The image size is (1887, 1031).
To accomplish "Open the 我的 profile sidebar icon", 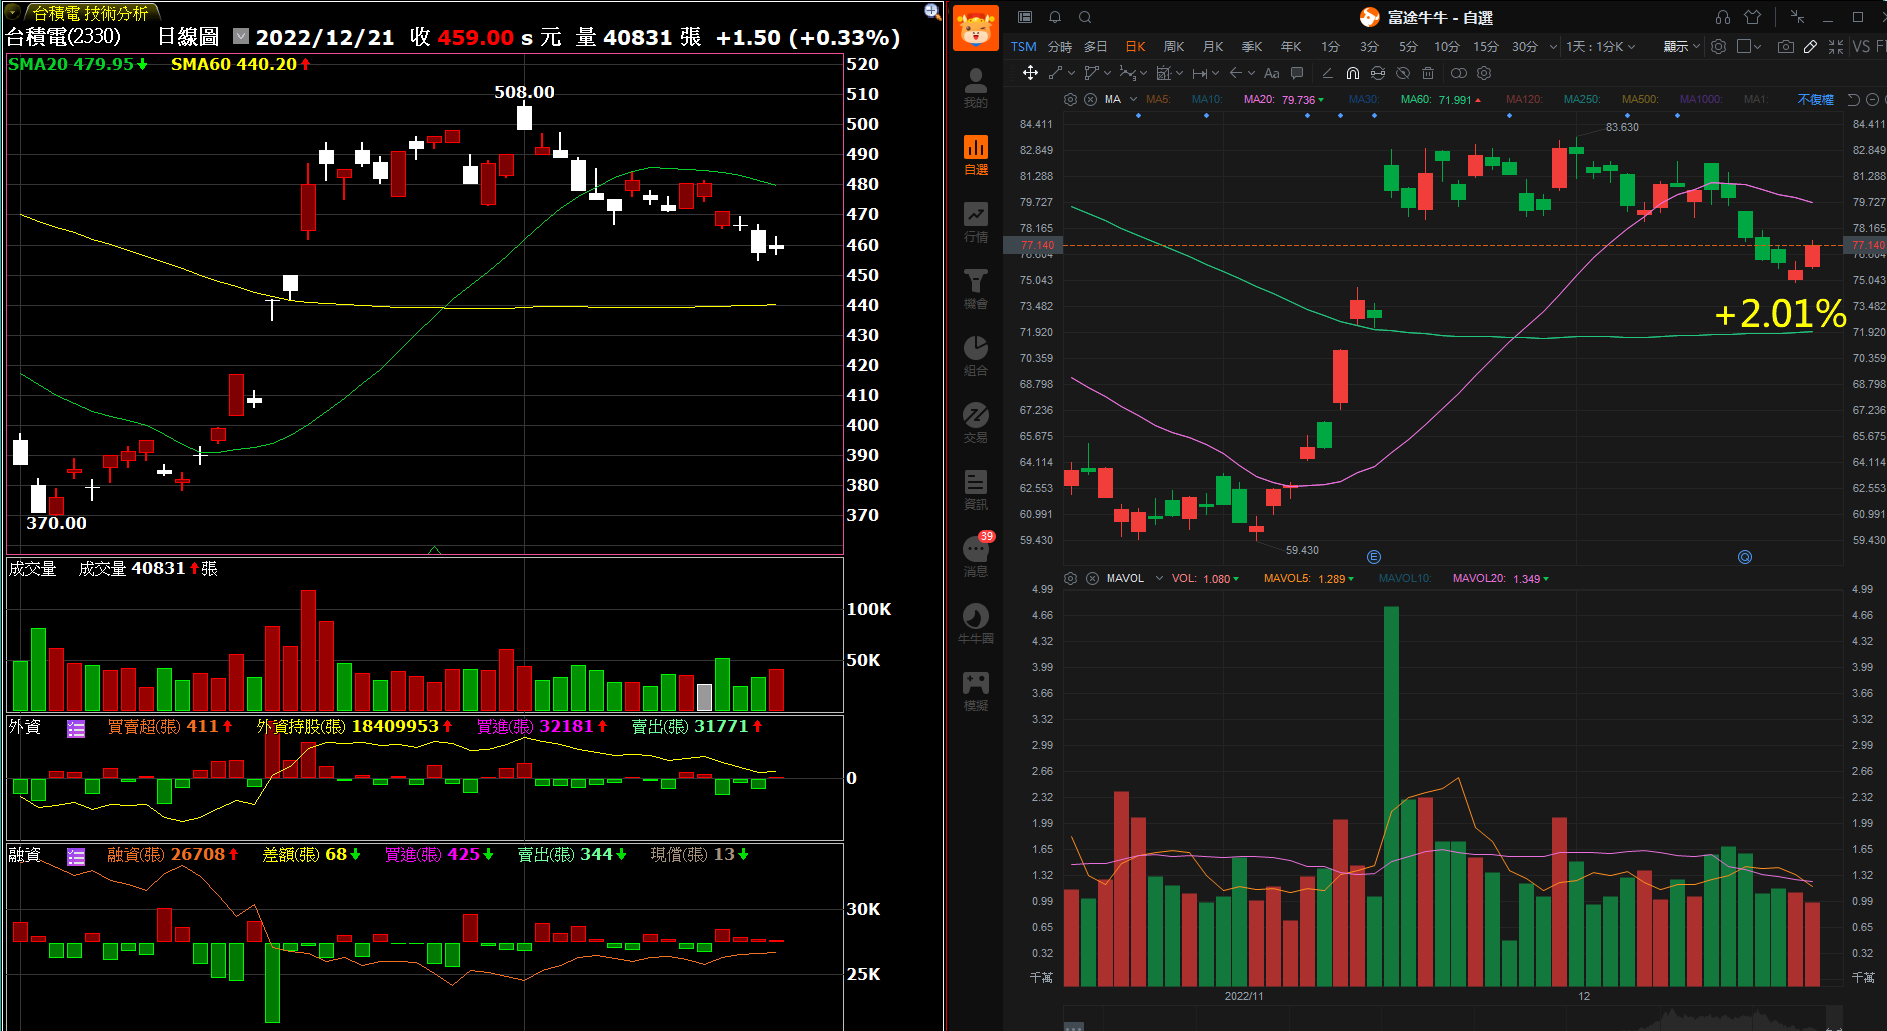I will pos(975,88).
